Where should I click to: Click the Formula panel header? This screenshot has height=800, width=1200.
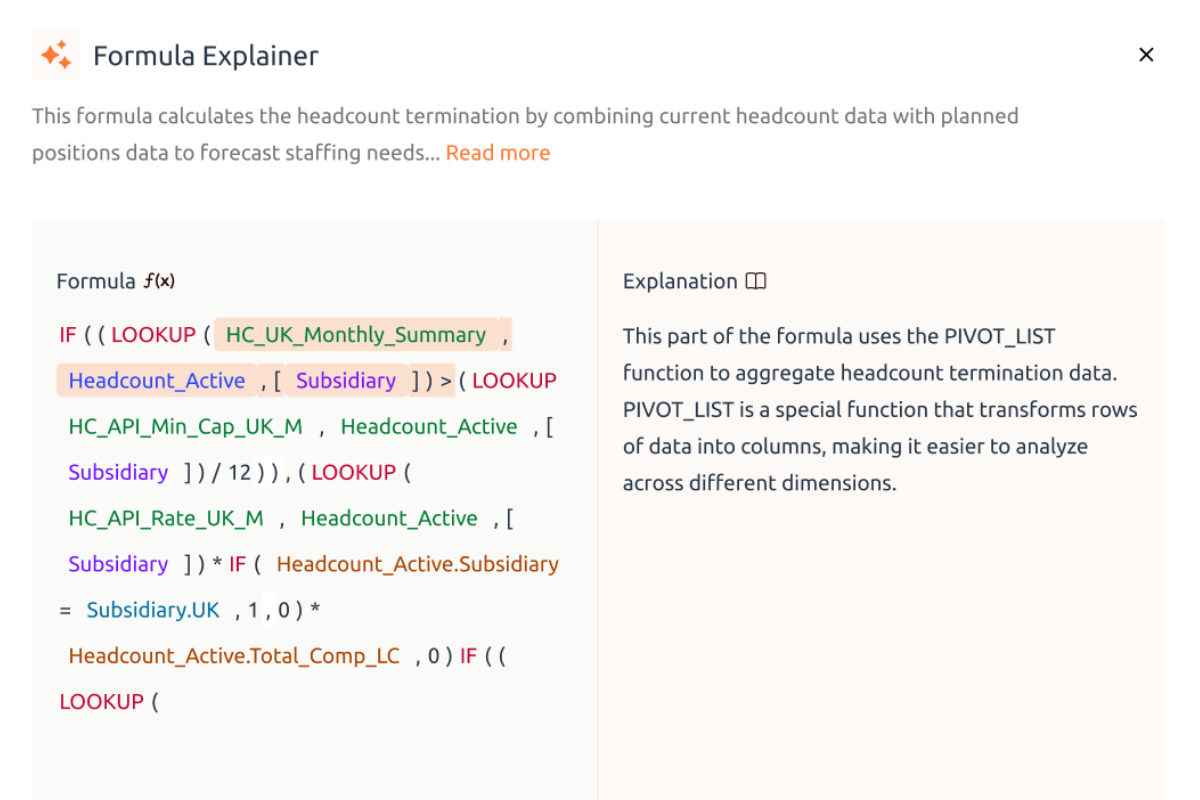coord(115,281)
